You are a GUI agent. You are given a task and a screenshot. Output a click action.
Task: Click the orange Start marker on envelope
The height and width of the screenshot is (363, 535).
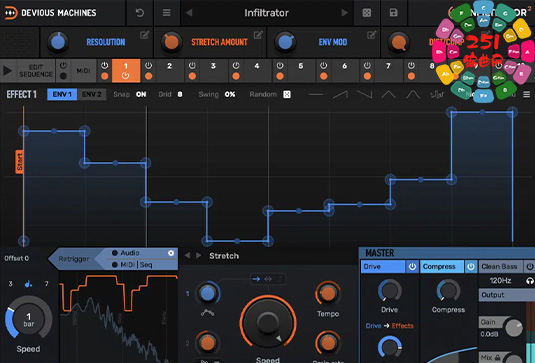click(19, 162)
